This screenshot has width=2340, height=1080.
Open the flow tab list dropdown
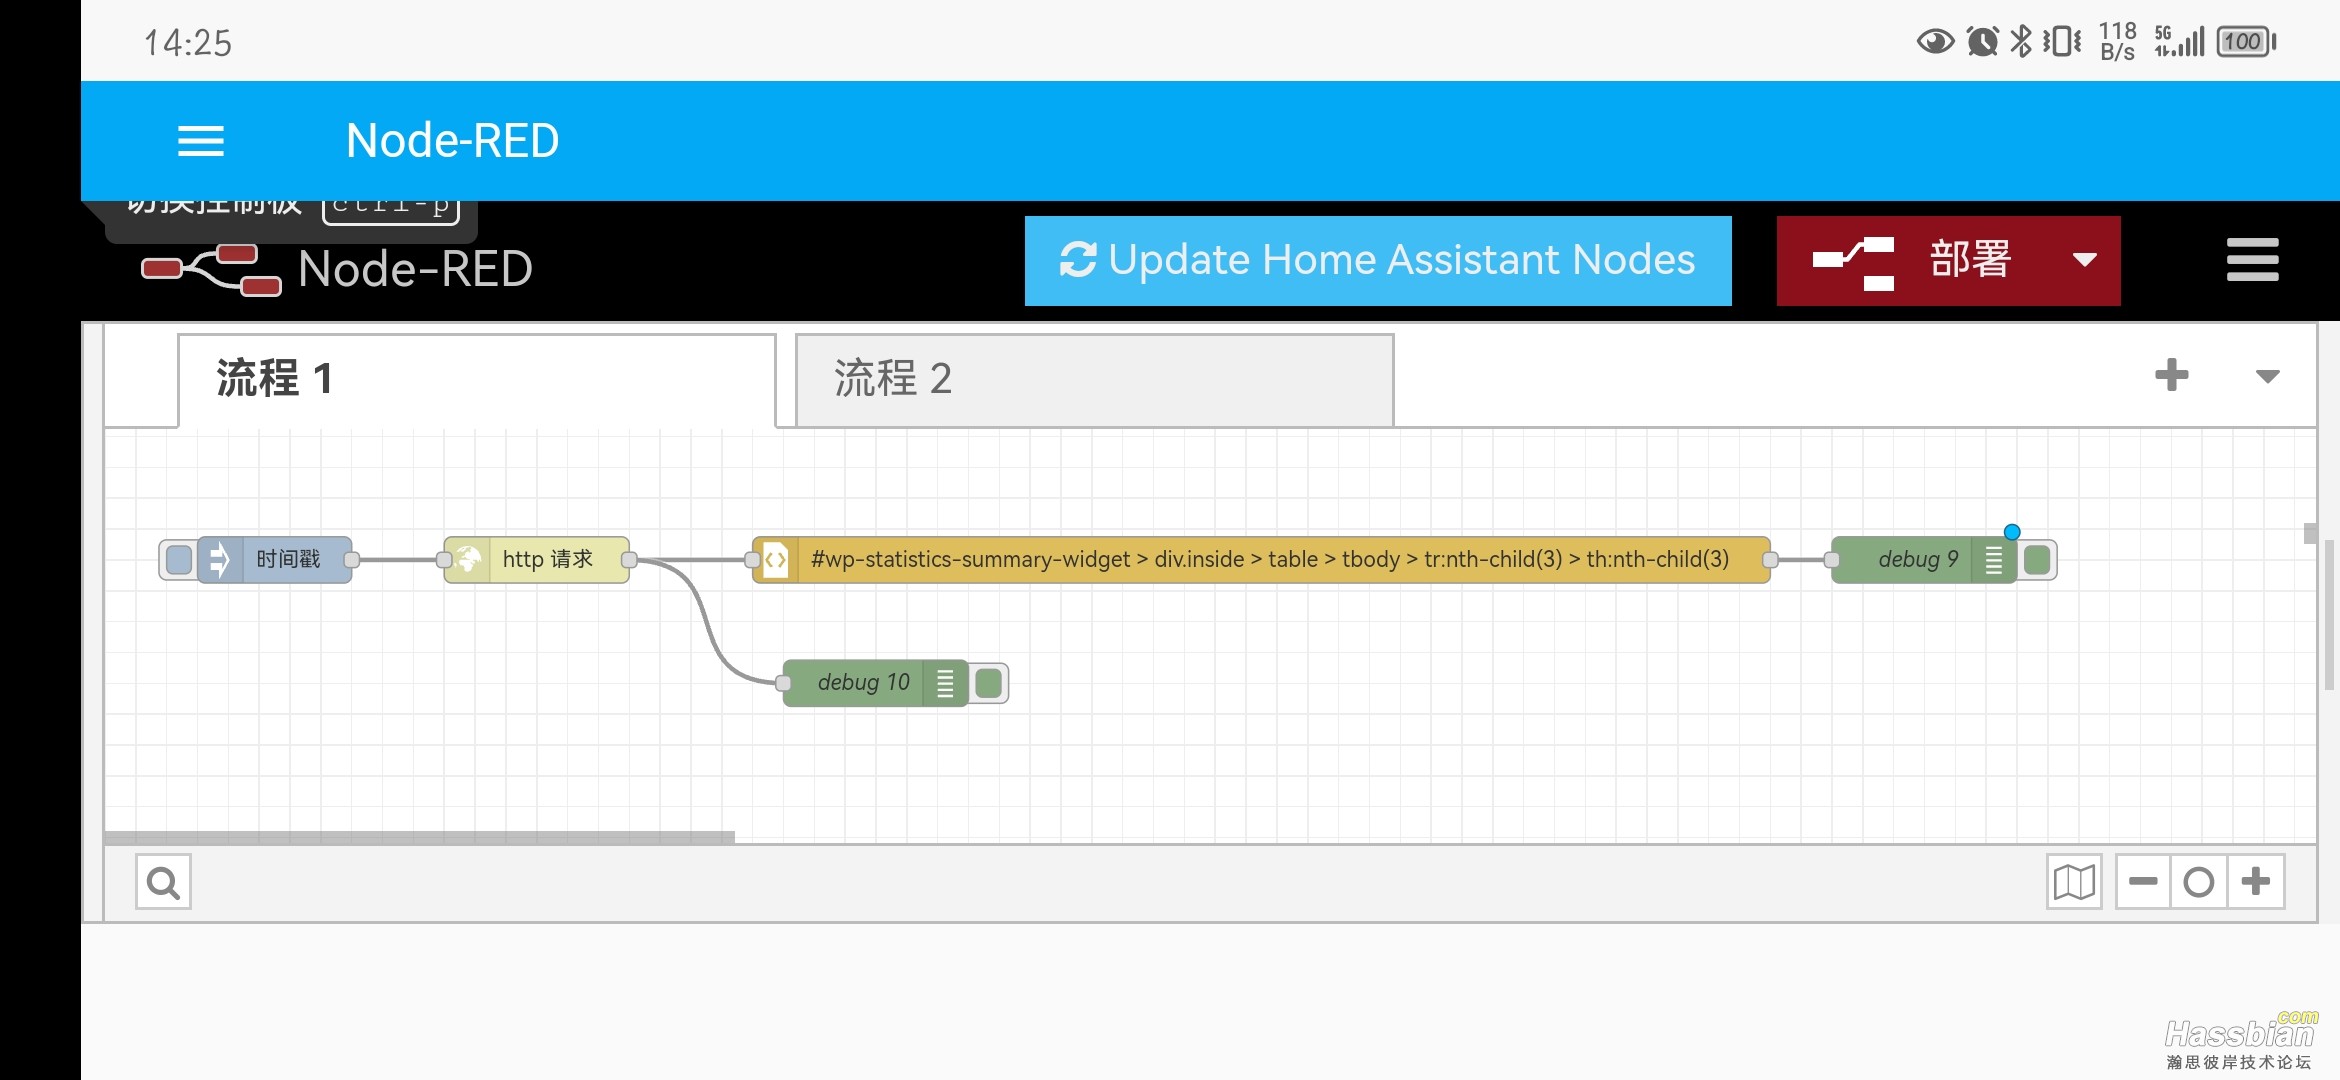[2267, 377]
